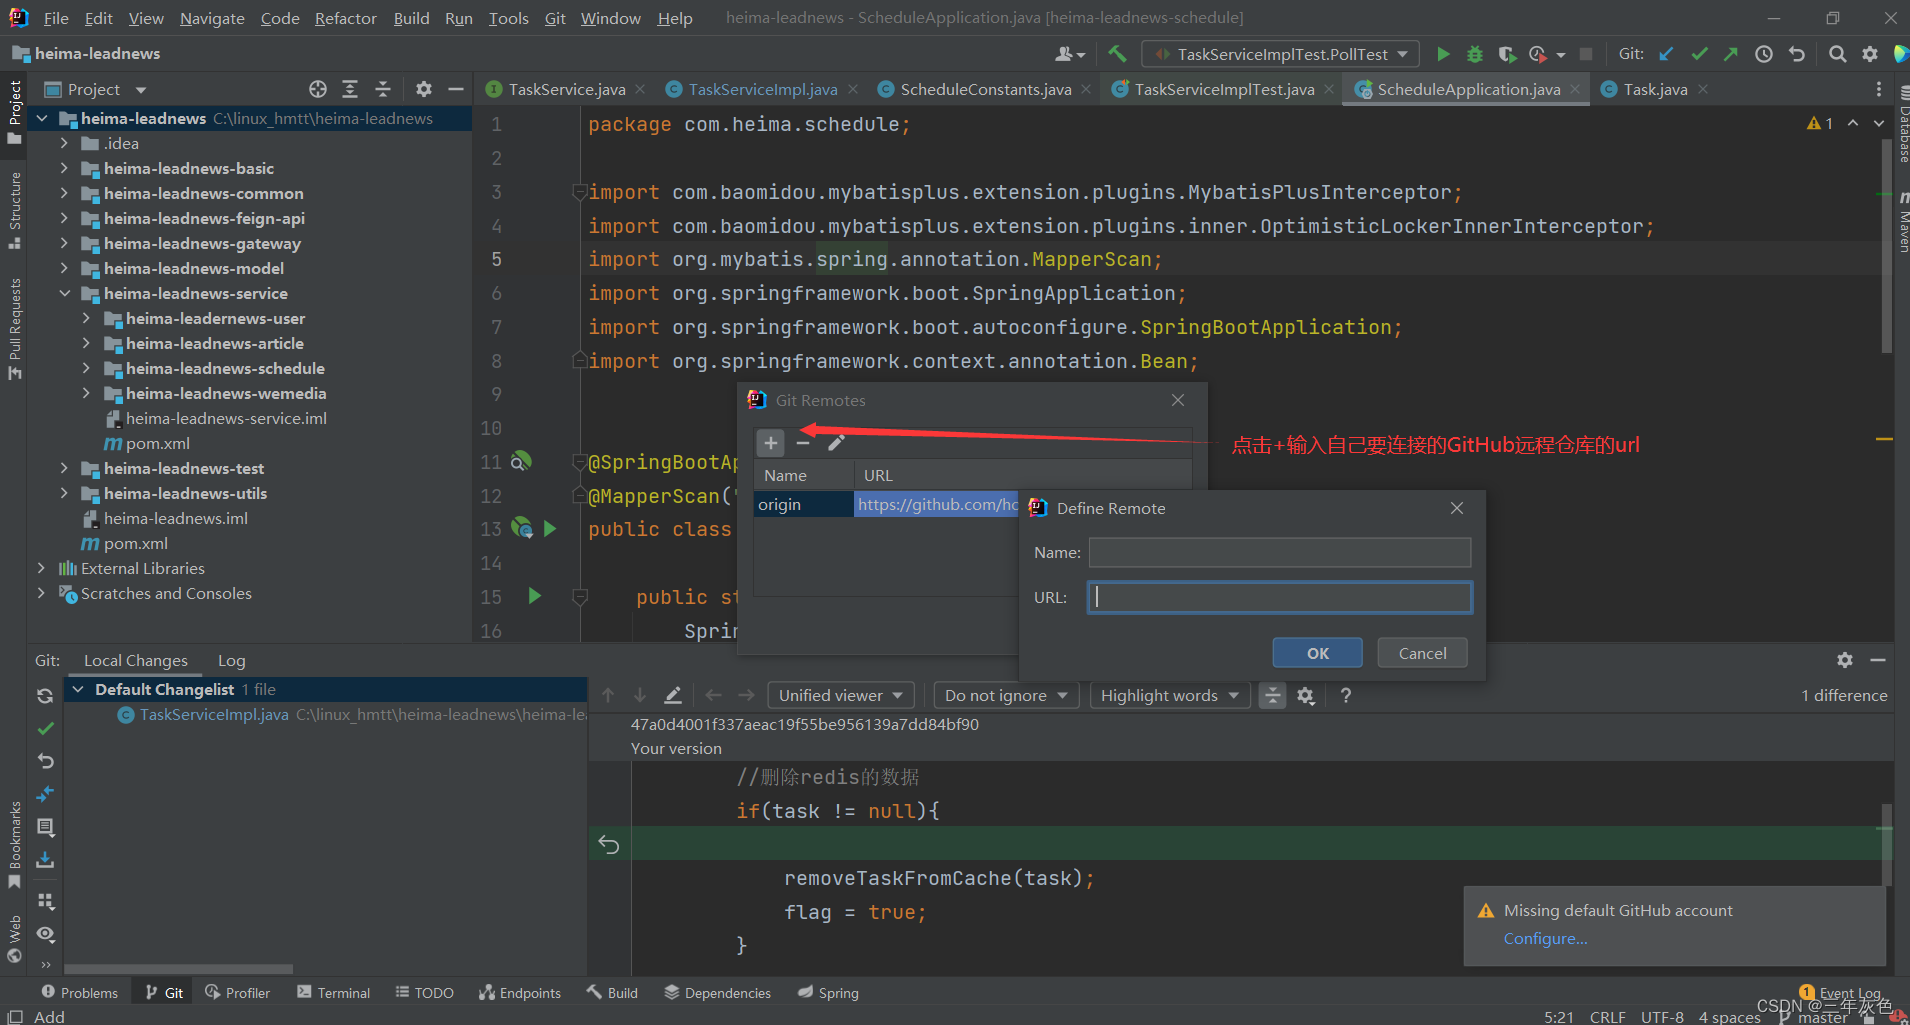Image resolution: width=1910 pixels, height=1025 pixels.
Task: Edit the origin remote with the pencil icon
Action: 837,442
